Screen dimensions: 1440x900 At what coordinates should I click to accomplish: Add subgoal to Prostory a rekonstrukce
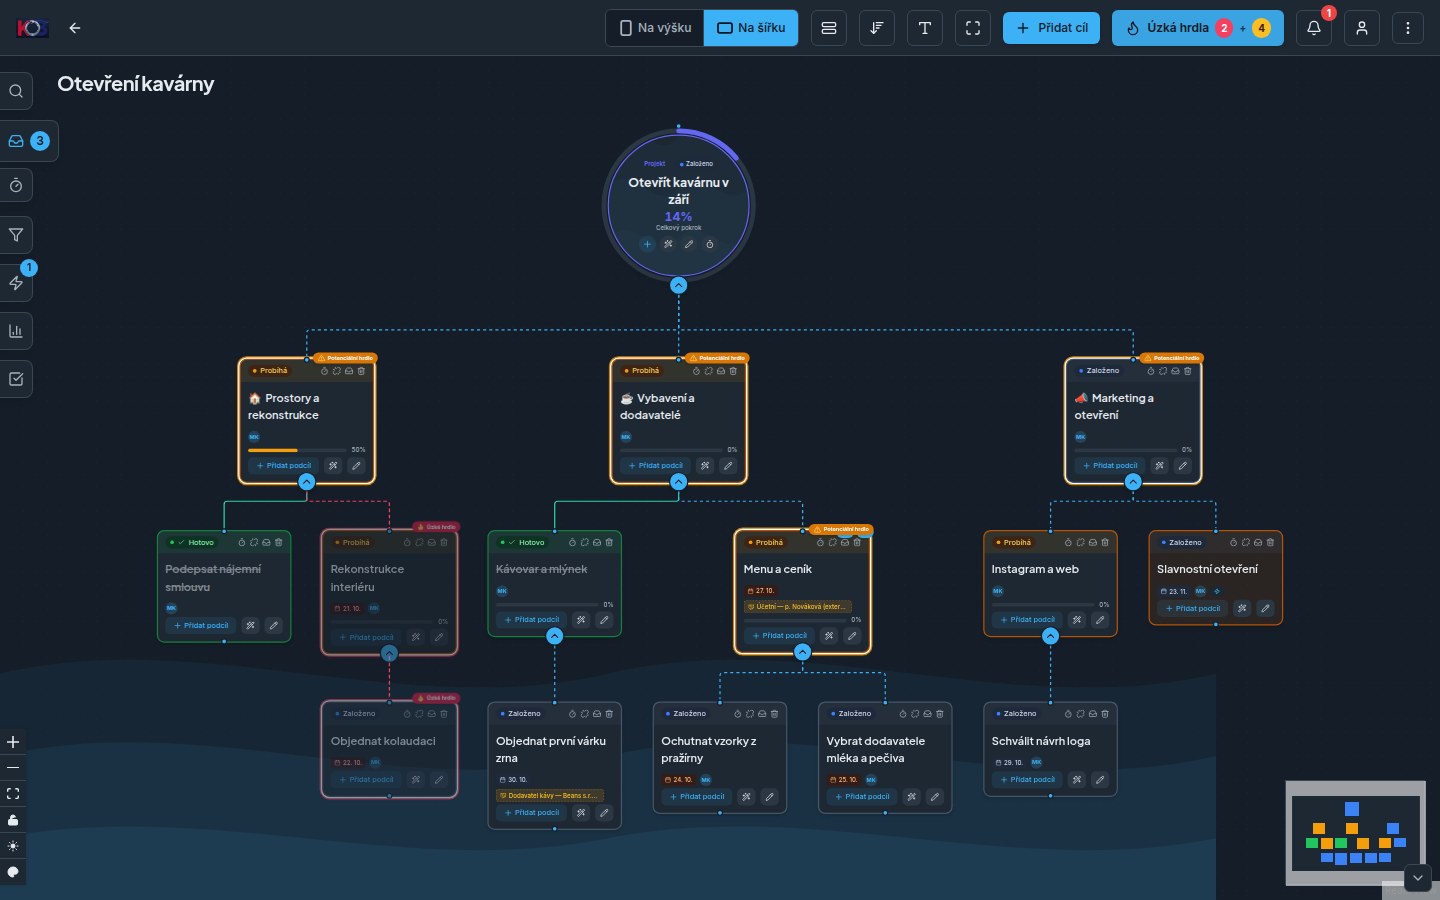click(x=284, y=466)
